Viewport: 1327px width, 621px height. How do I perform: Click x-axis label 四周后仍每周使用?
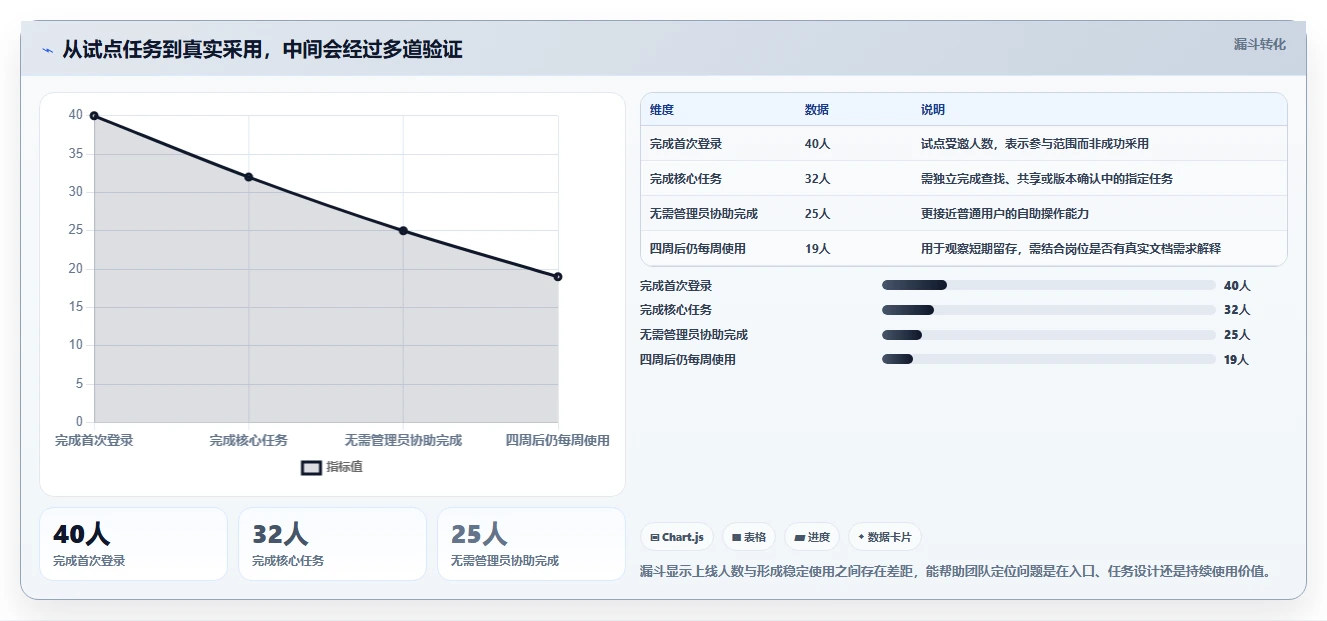558,440
